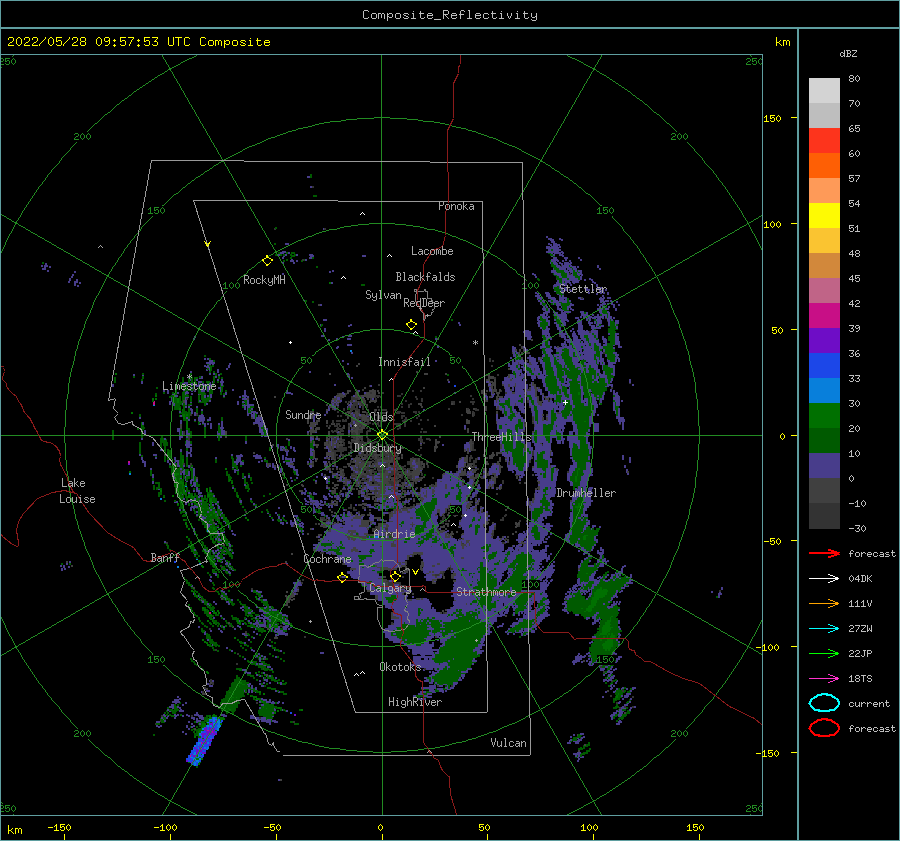900x841 pixels.
Task: Click the yellow diamond marker at RockyMH
Action: coord(267,261)
